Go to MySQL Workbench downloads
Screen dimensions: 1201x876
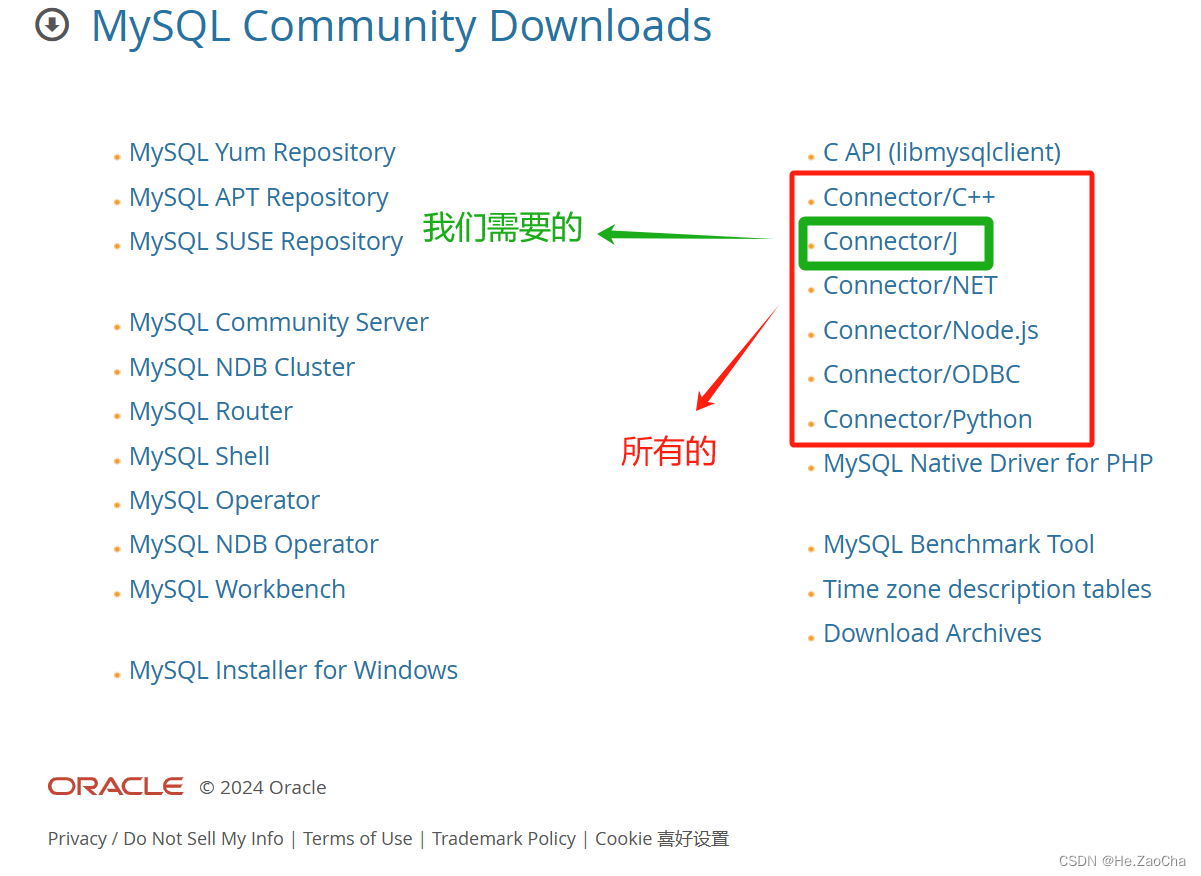tap(238, 590)
